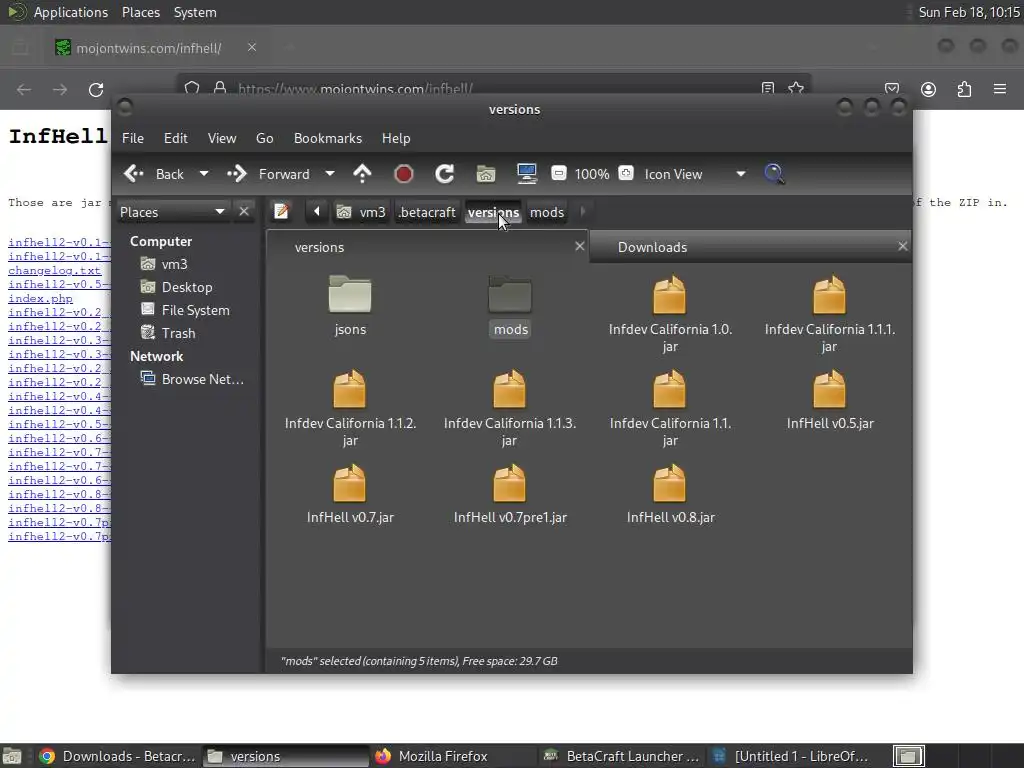Image resolution: width=1024 pixels, height=768 pixels.
Task: Close the Places sidebar panel
Action: tap(244, 212)
